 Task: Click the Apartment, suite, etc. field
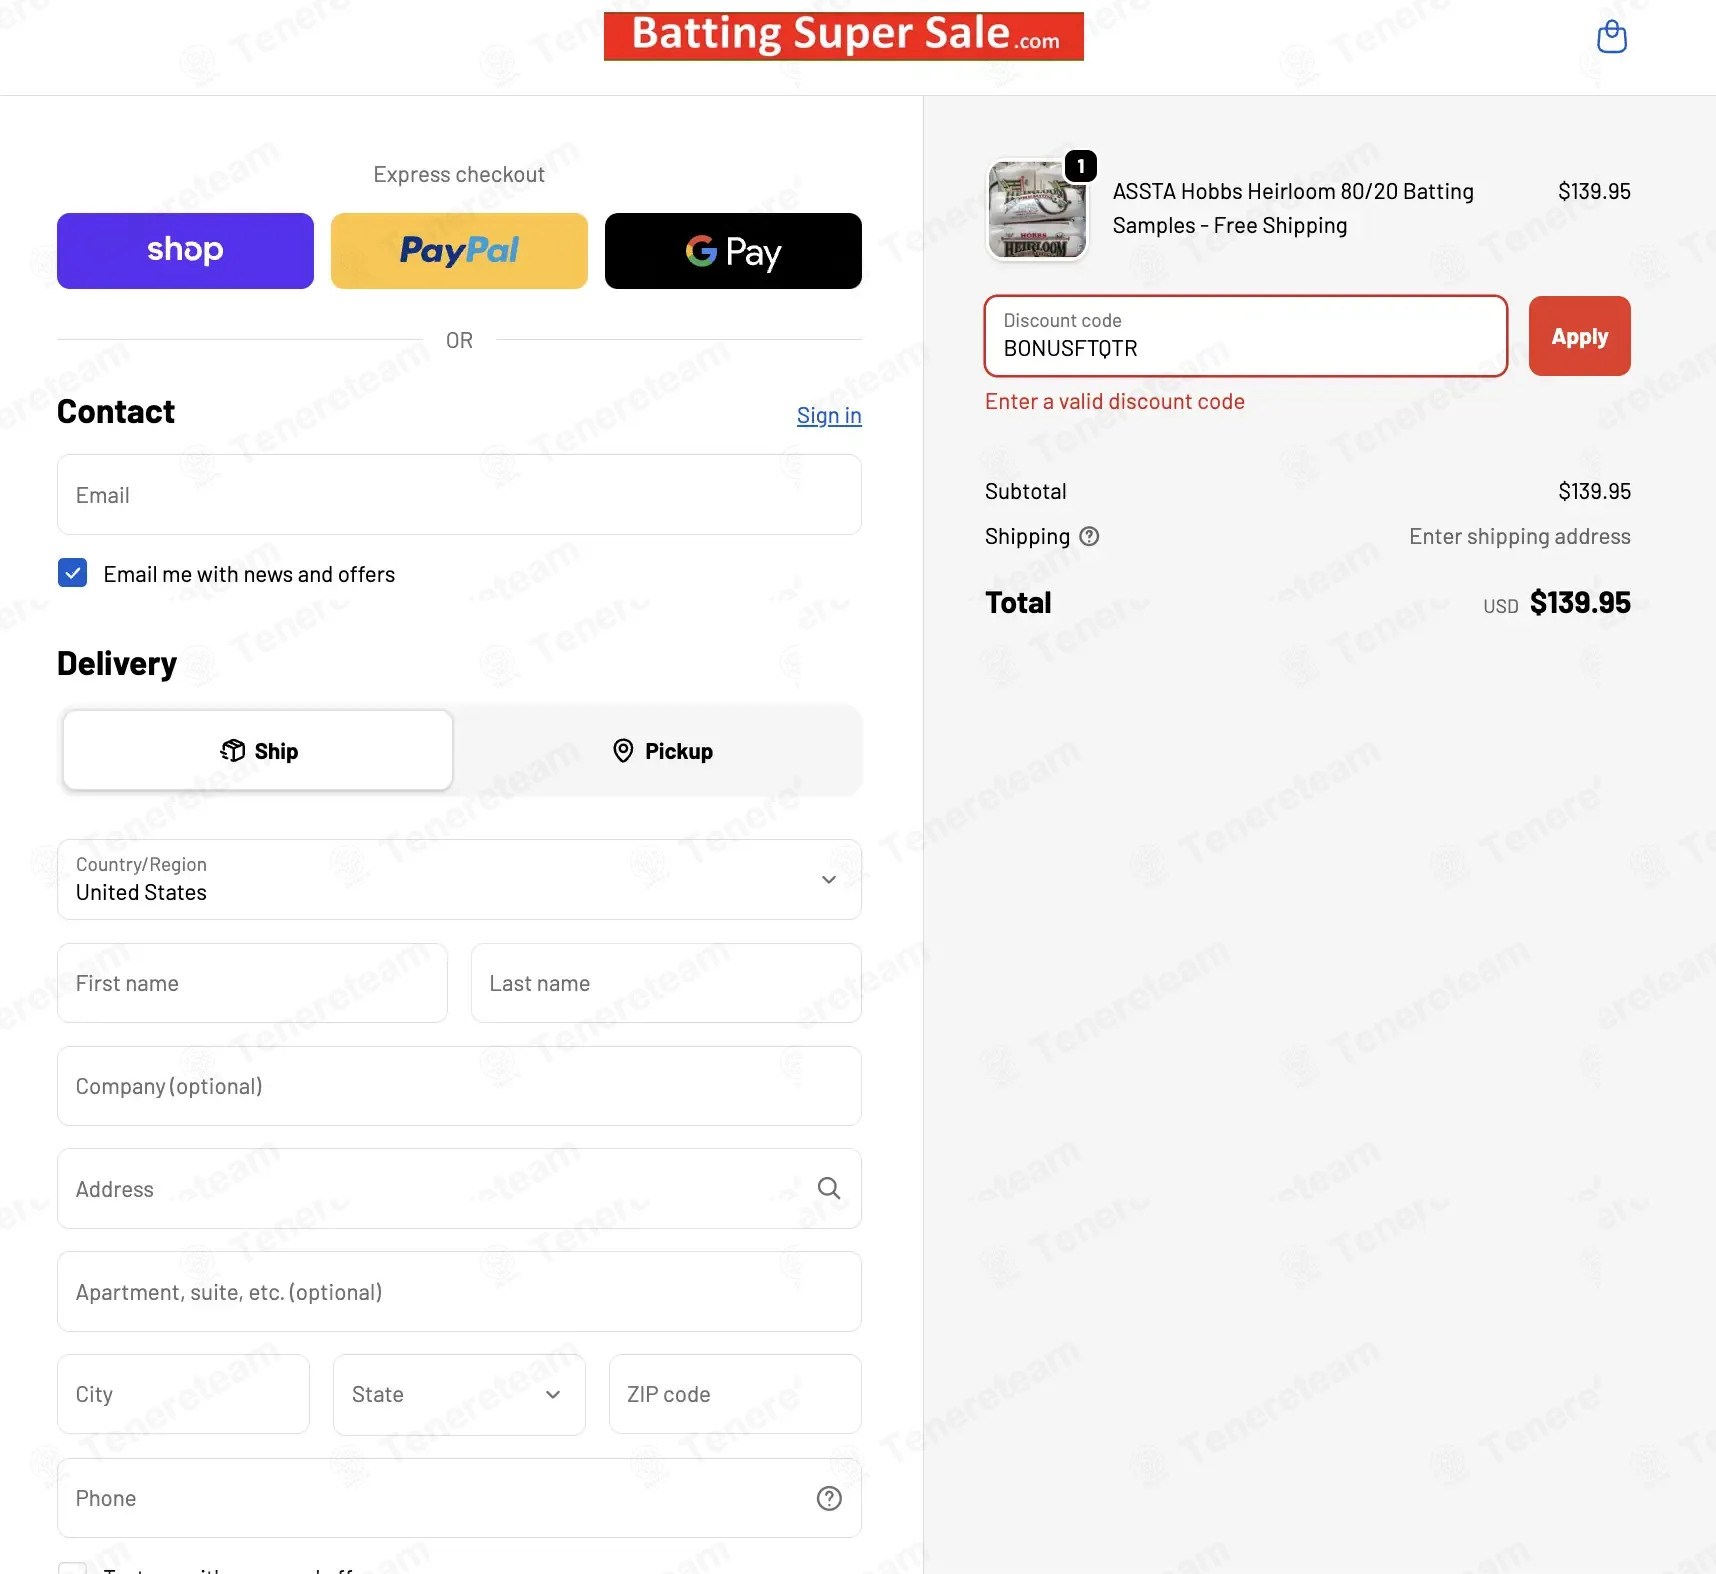(459, 1292)
